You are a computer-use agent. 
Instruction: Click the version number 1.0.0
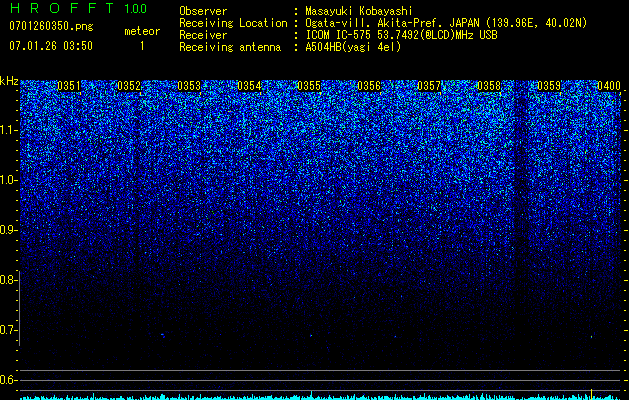(135, 9)
